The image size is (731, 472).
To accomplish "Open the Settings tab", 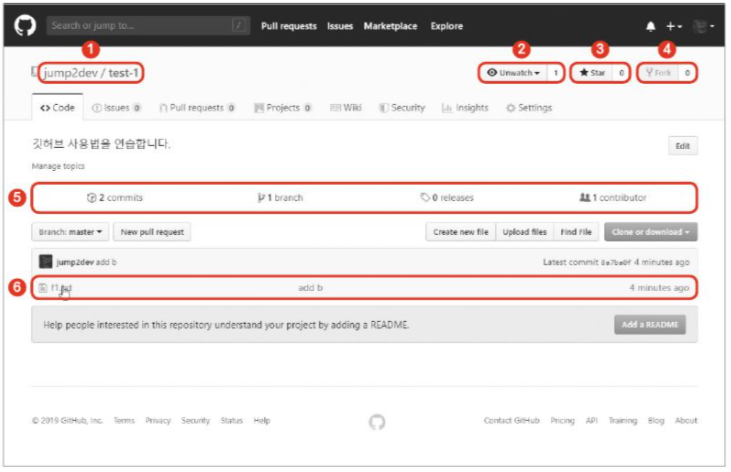I will 529,108.
